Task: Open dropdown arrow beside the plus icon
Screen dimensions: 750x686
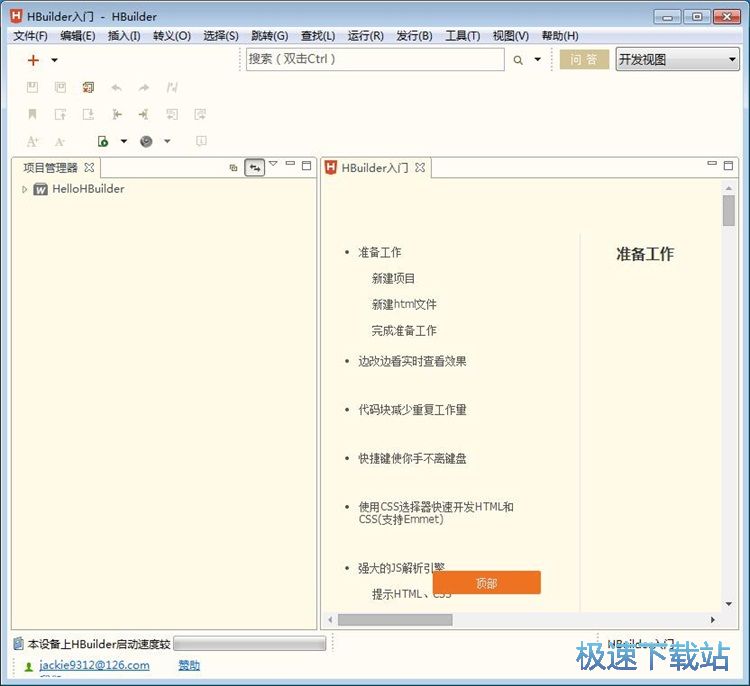Action: tap(54, 60)
